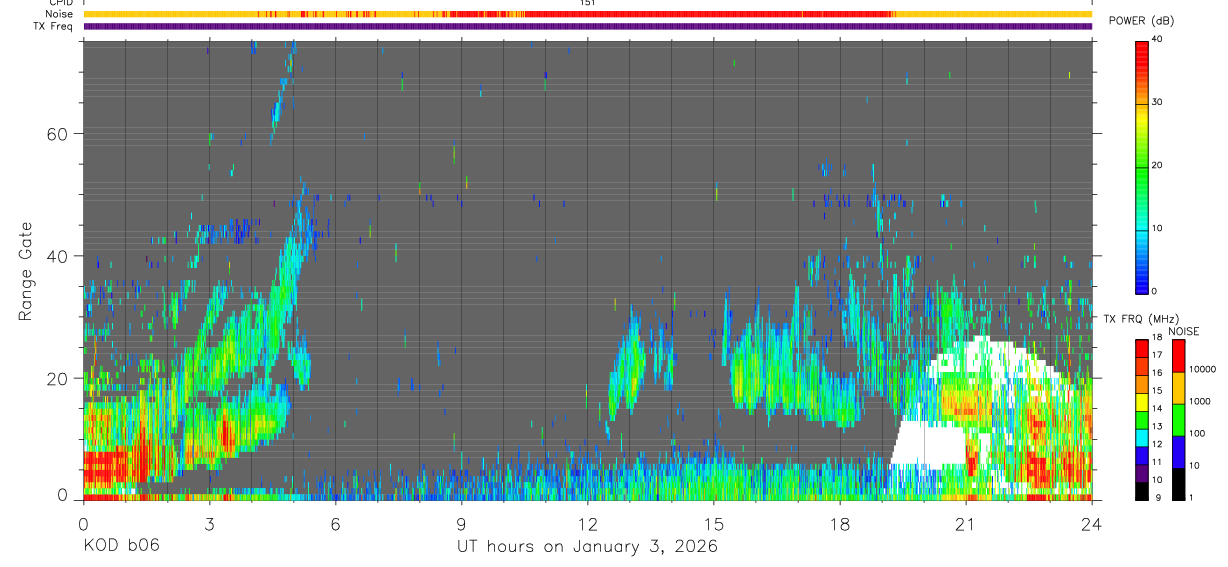Click the UT hours January 3, 2026 title

tap(587, 546)
